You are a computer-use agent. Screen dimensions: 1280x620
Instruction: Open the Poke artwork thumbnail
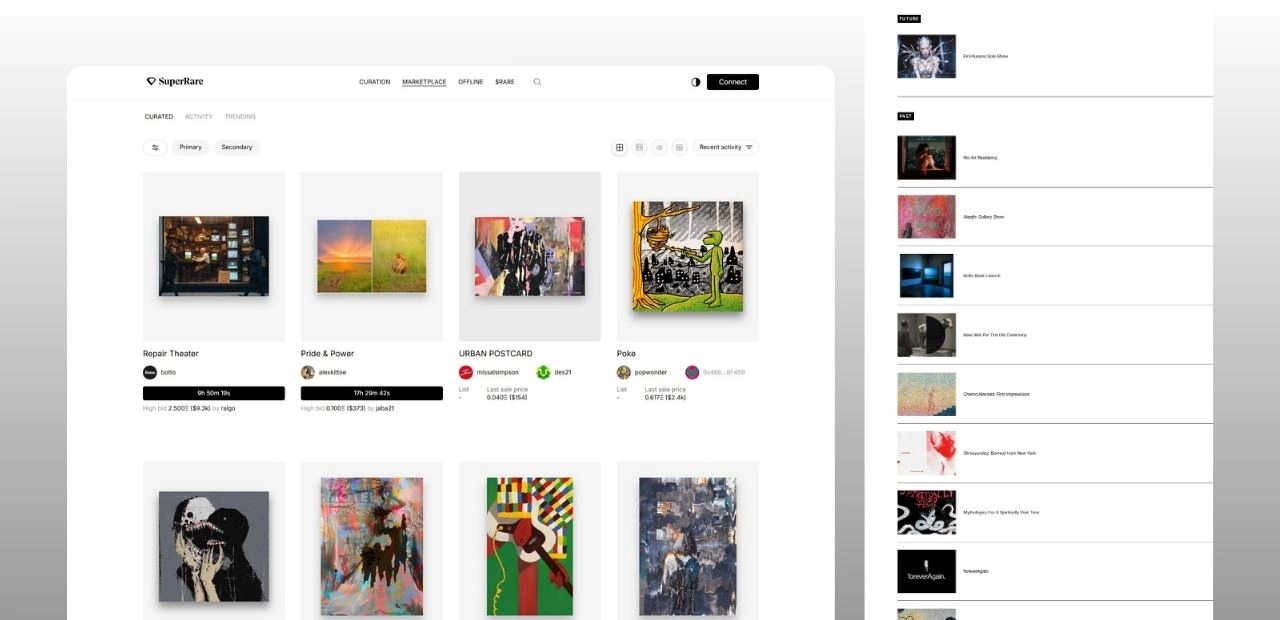[688, 256]
